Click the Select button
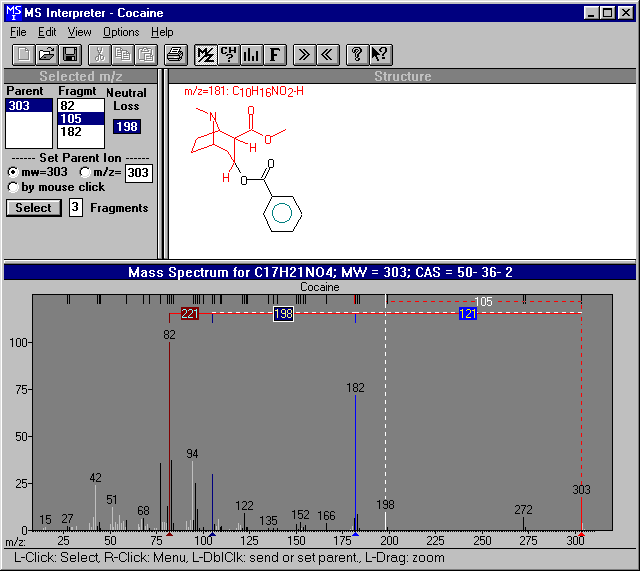Viewport: 640px width, 571px height. (x=34, y=208)
